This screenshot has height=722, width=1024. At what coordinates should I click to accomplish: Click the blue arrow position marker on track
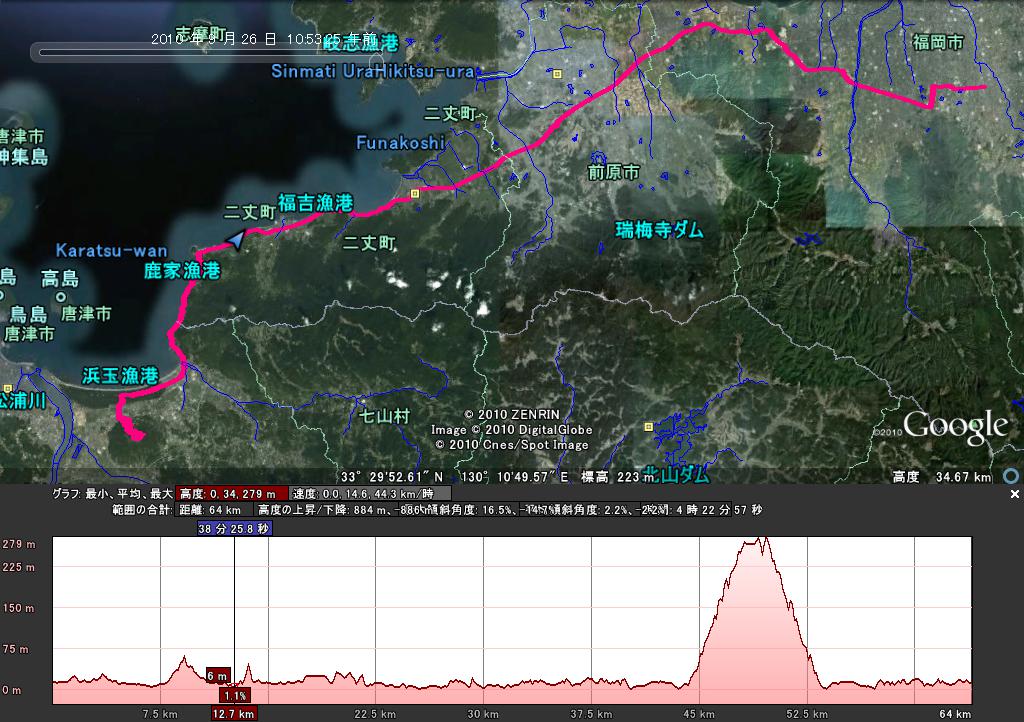pos(236,240)
